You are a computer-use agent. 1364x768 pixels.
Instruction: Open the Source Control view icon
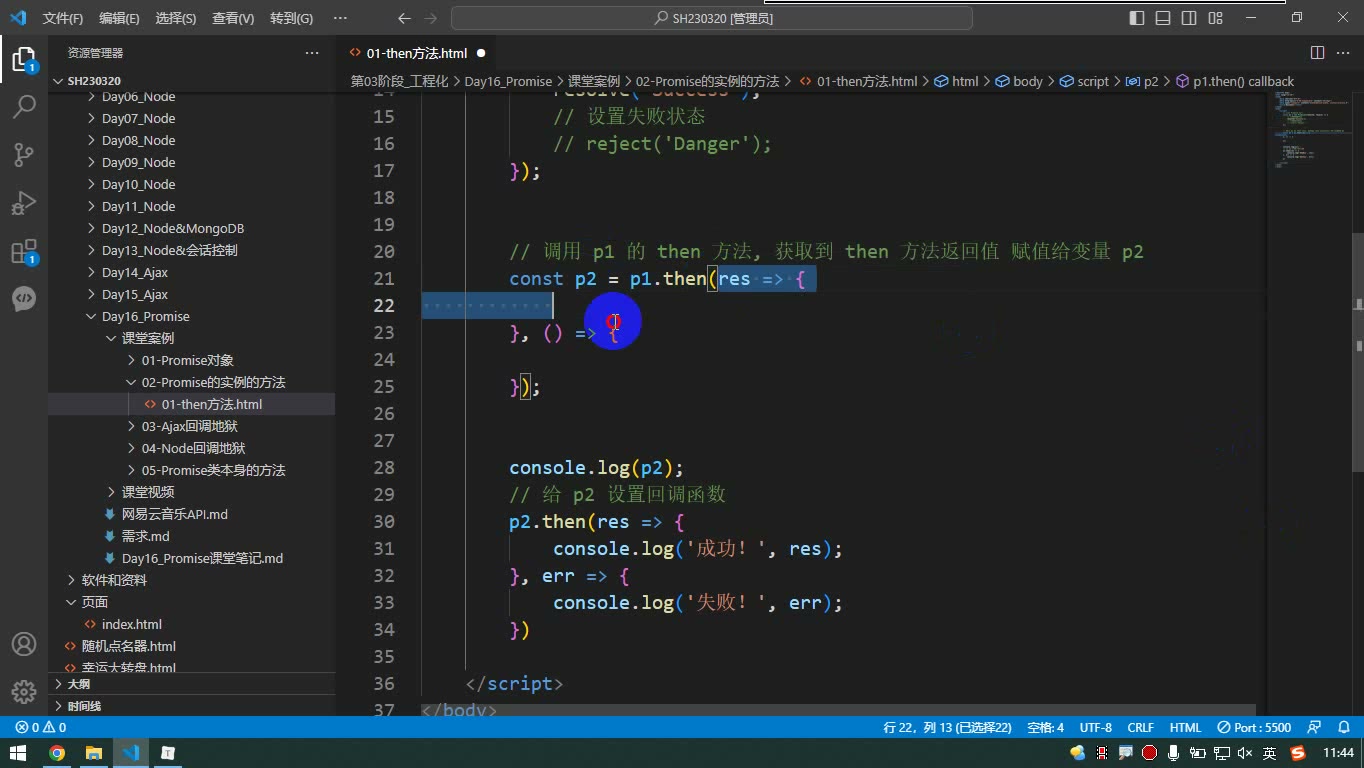pos(24,154)
